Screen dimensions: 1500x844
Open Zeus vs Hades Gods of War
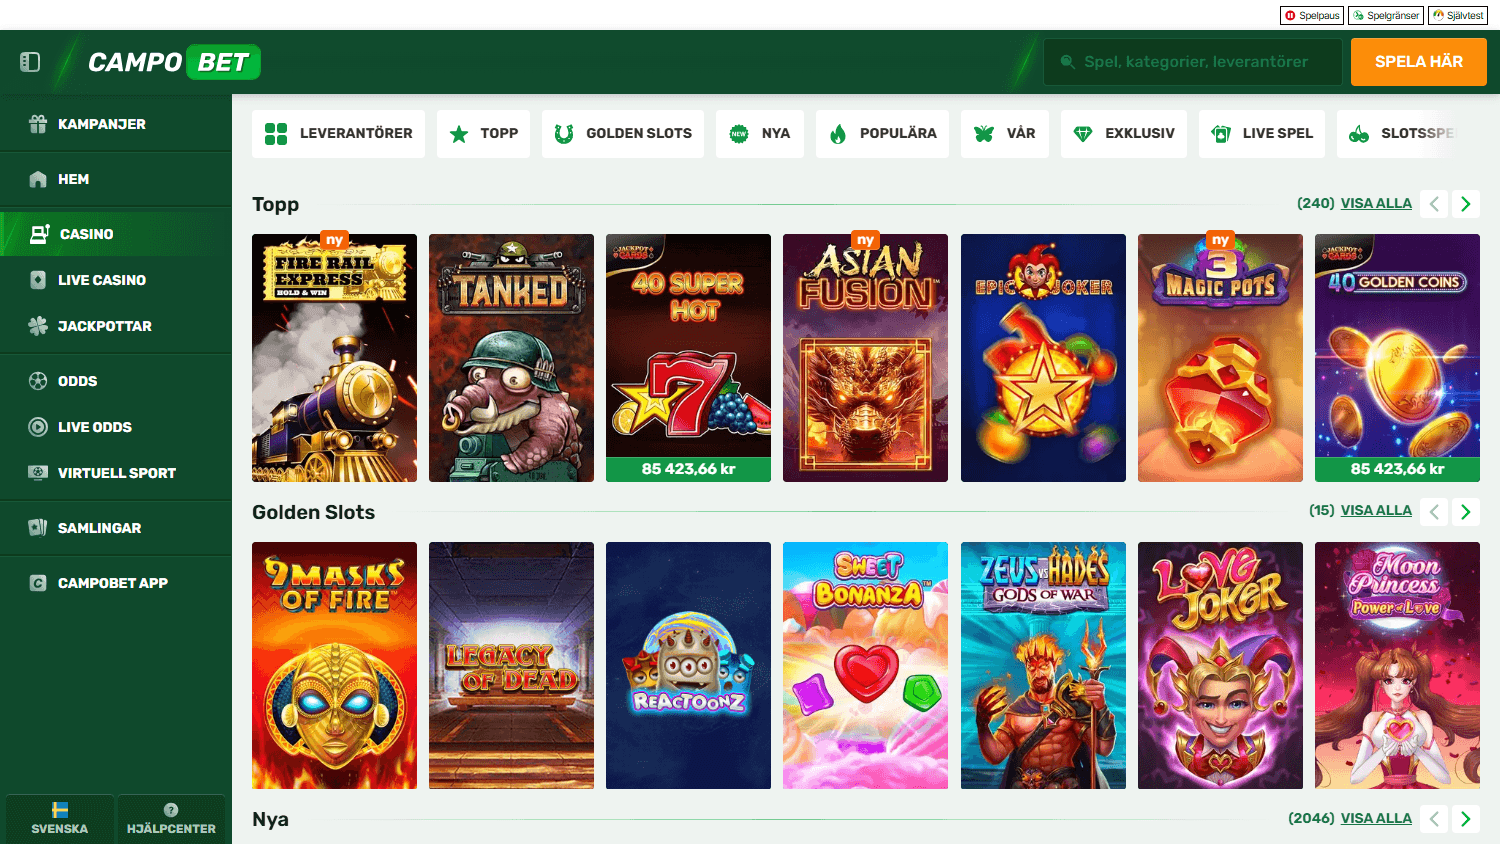1043,665
